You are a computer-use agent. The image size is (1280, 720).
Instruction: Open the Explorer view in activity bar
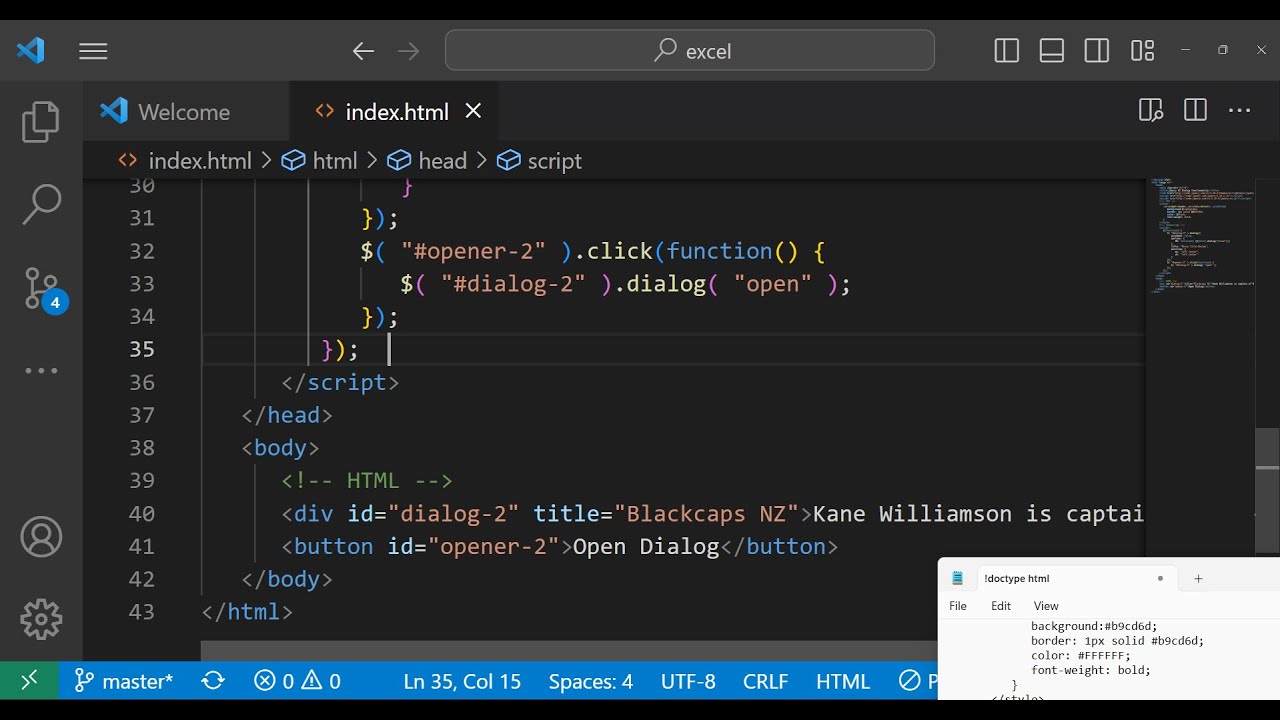click(x=41, y=122)
